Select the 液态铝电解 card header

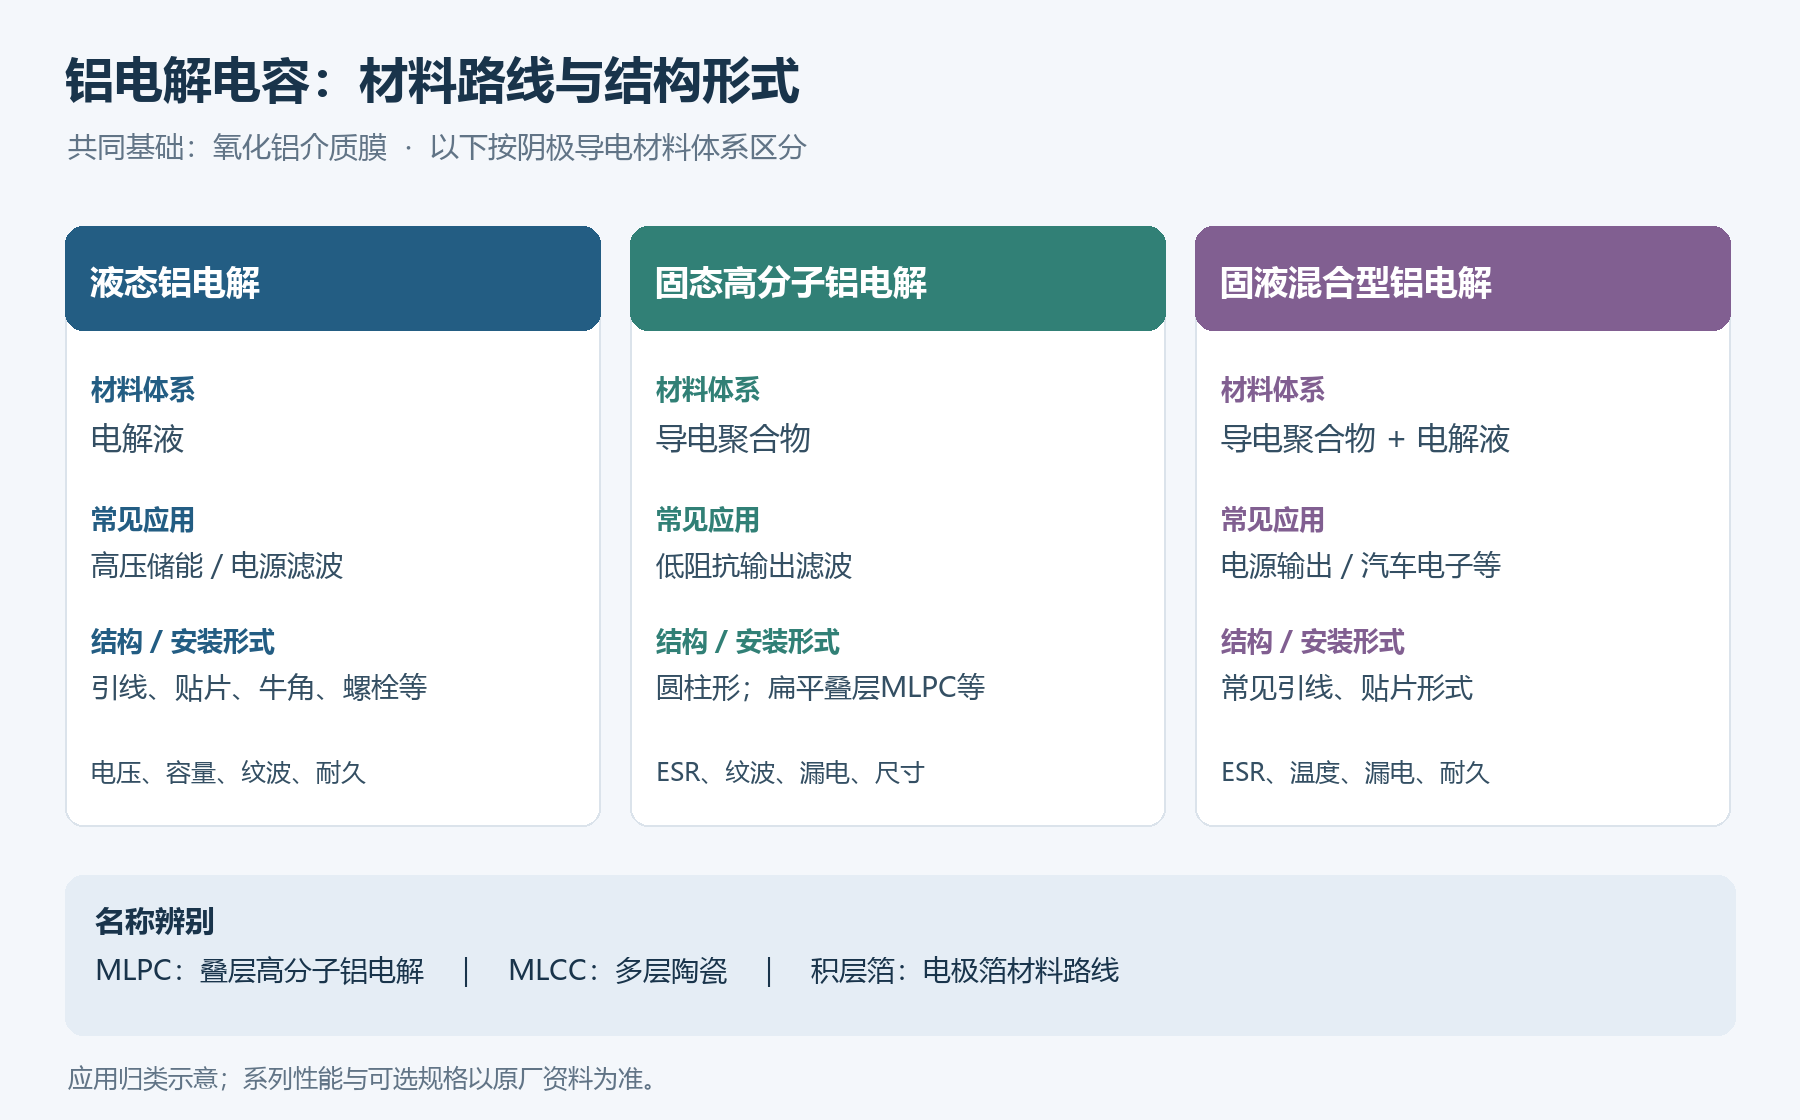[333, 279]
